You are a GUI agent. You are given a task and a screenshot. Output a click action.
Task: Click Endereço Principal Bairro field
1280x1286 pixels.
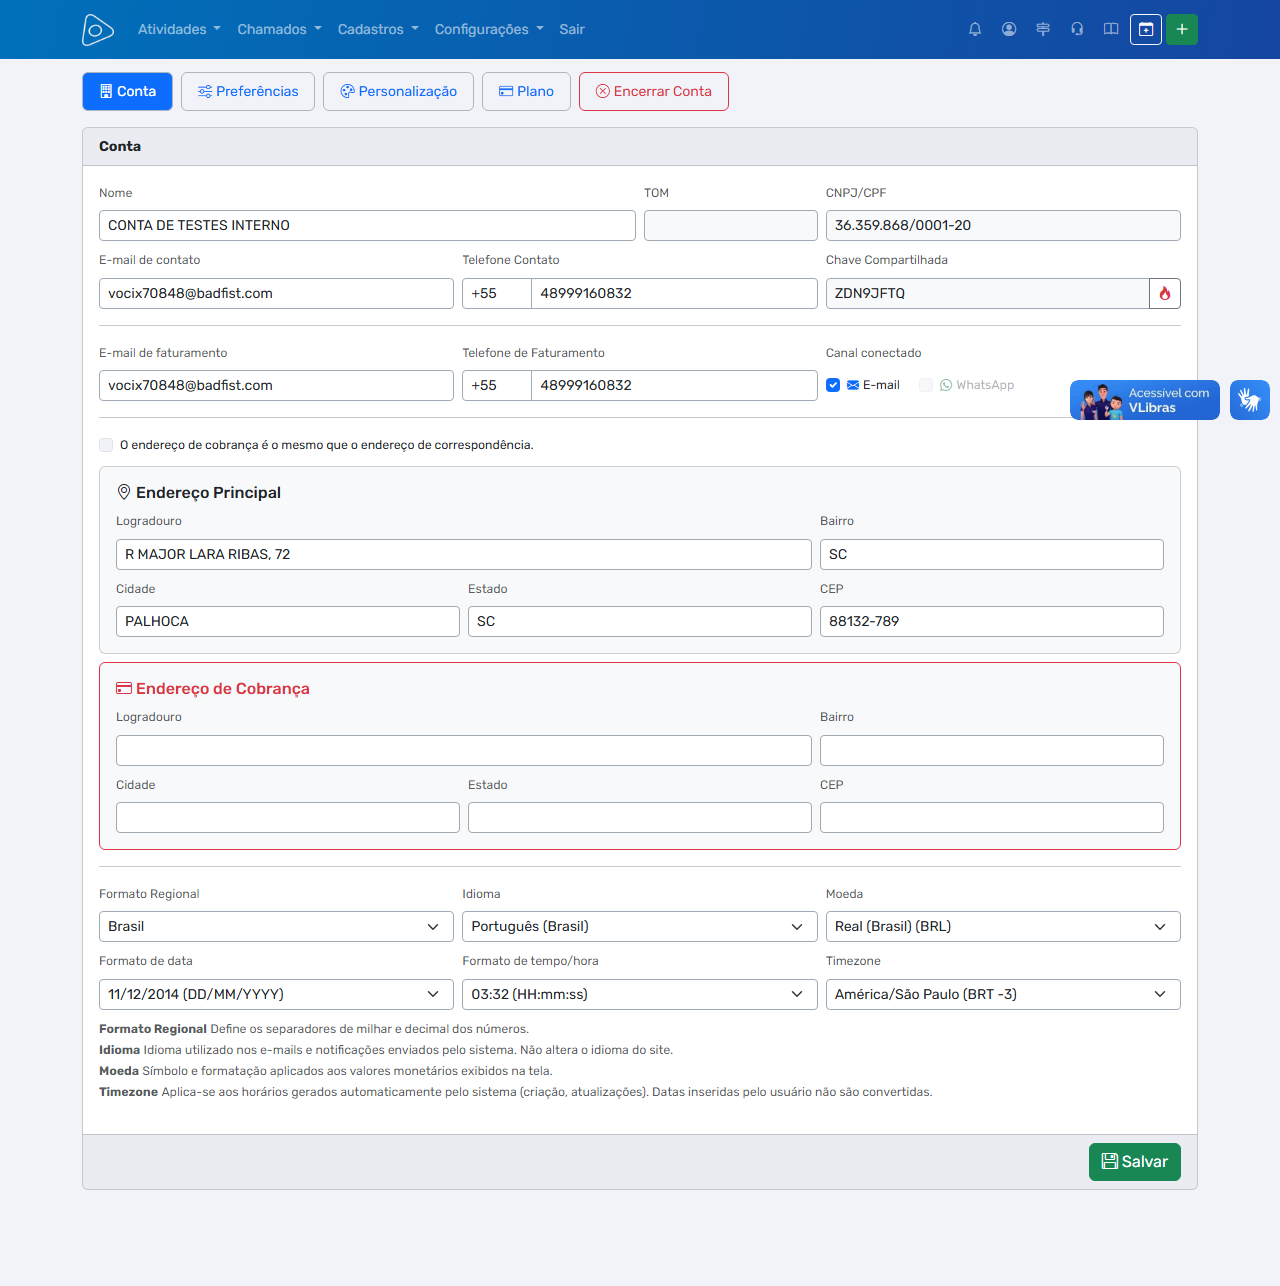coord(992,554)
